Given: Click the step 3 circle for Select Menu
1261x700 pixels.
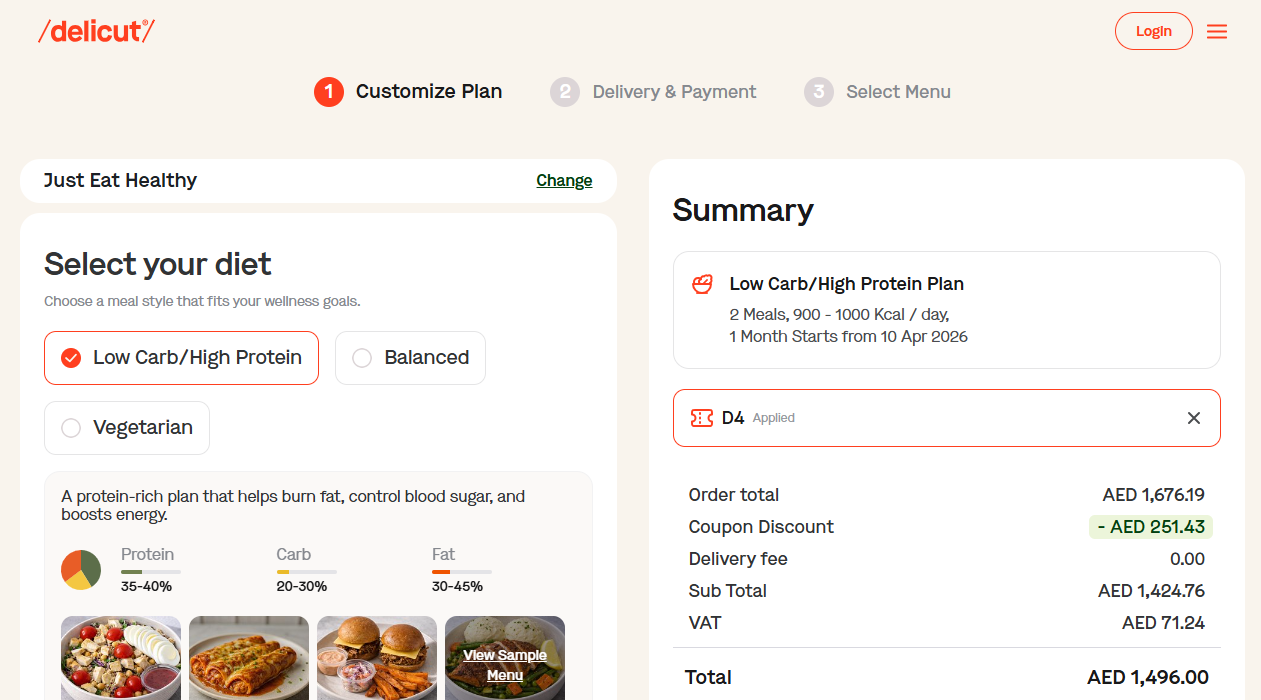Looking at the screenshot, I should [x=818, y=91].
